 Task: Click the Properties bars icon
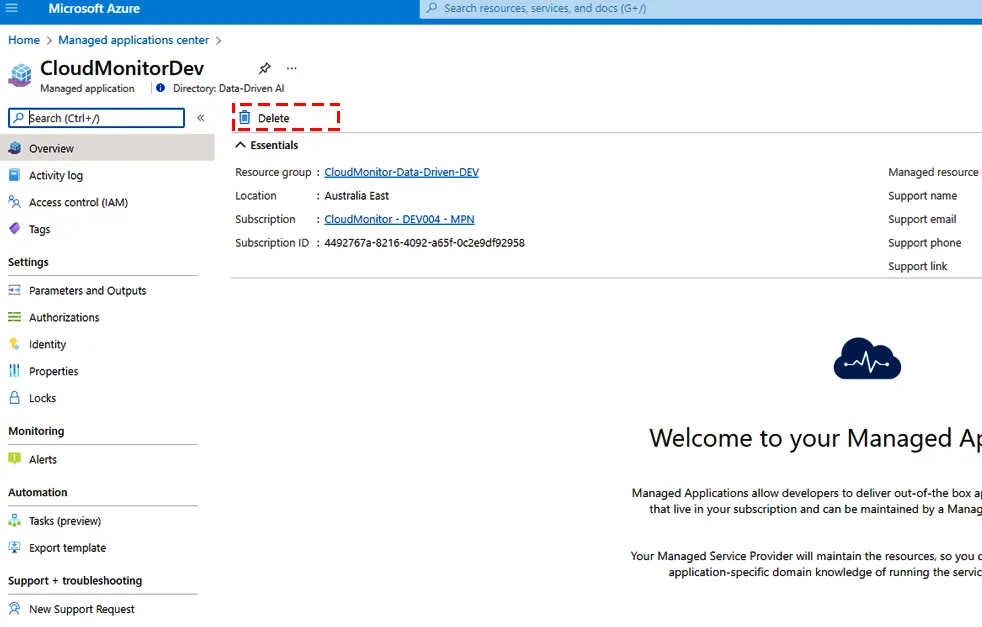(14, 371)
